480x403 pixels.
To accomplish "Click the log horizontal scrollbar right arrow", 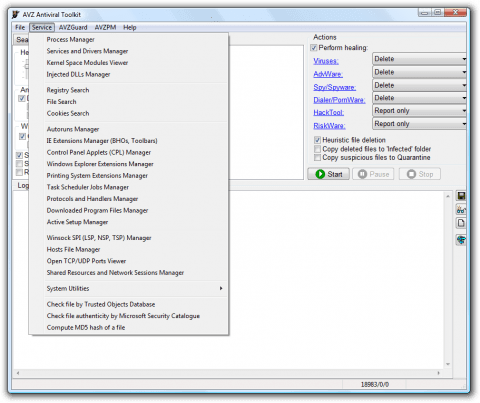I will click(x=439, y=373).
